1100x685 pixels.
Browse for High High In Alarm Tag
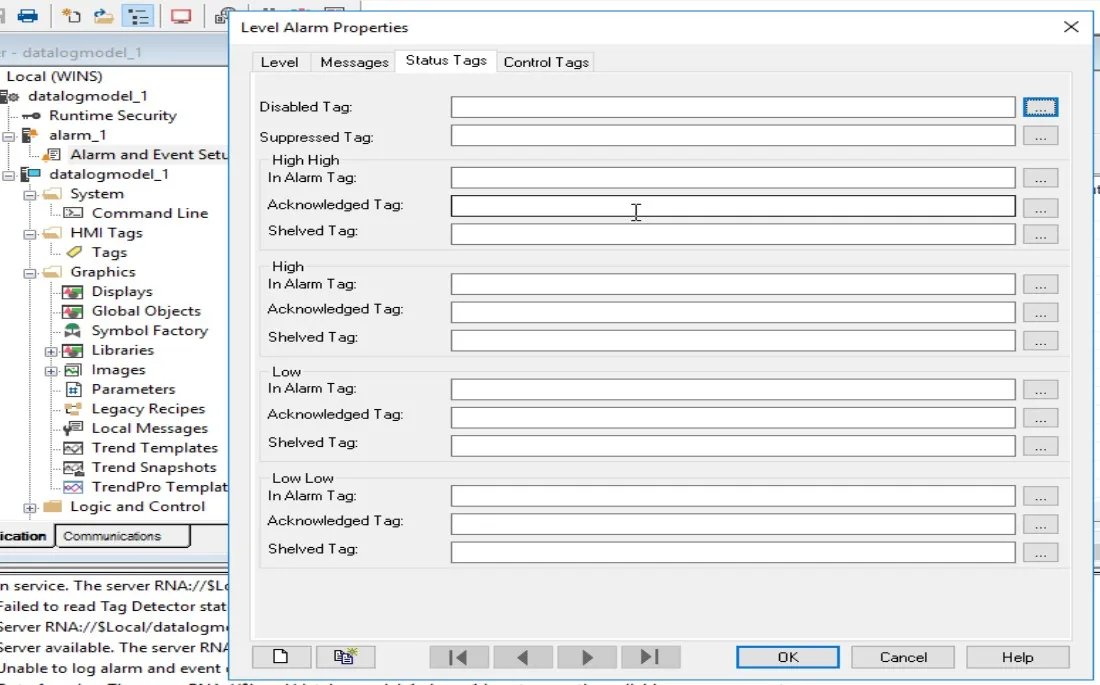pyautogui.click(x=1040, y=178)
